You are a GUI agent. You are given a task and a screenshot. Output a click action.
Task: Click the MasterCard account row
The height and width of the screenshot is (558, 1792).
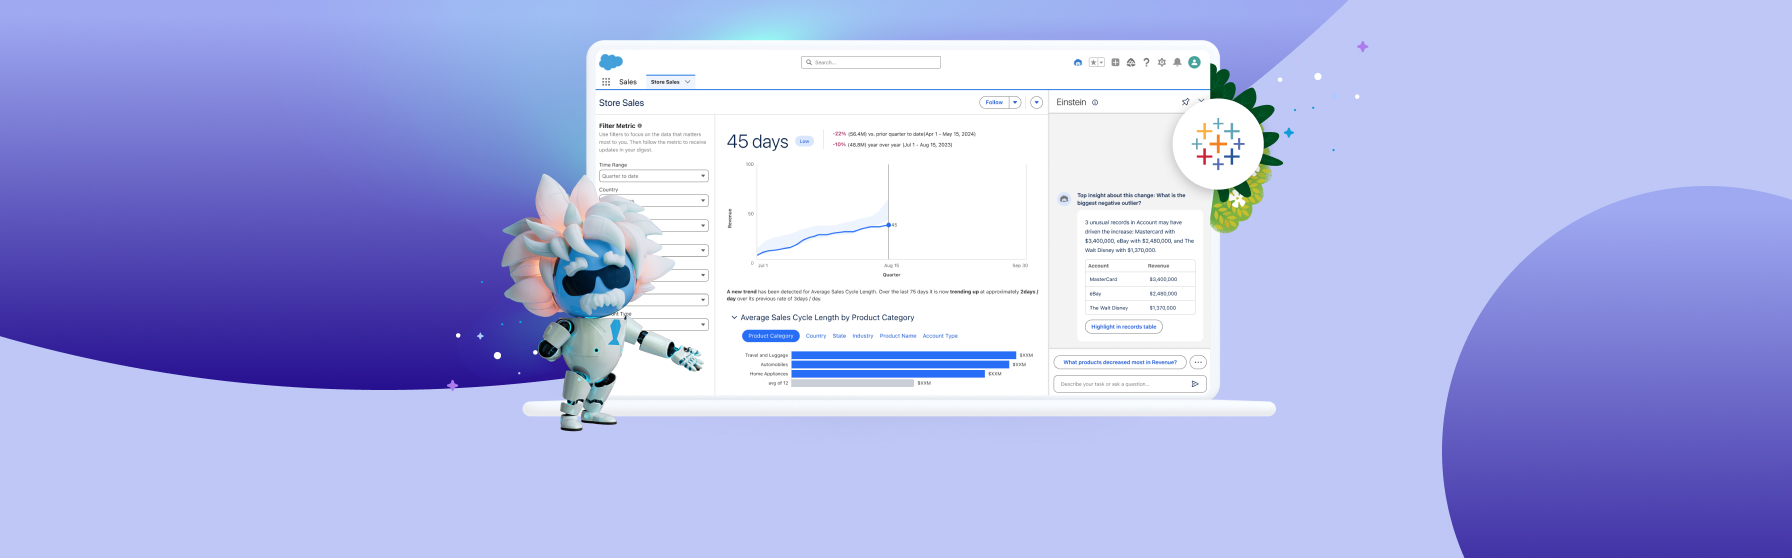[1140, 279]
